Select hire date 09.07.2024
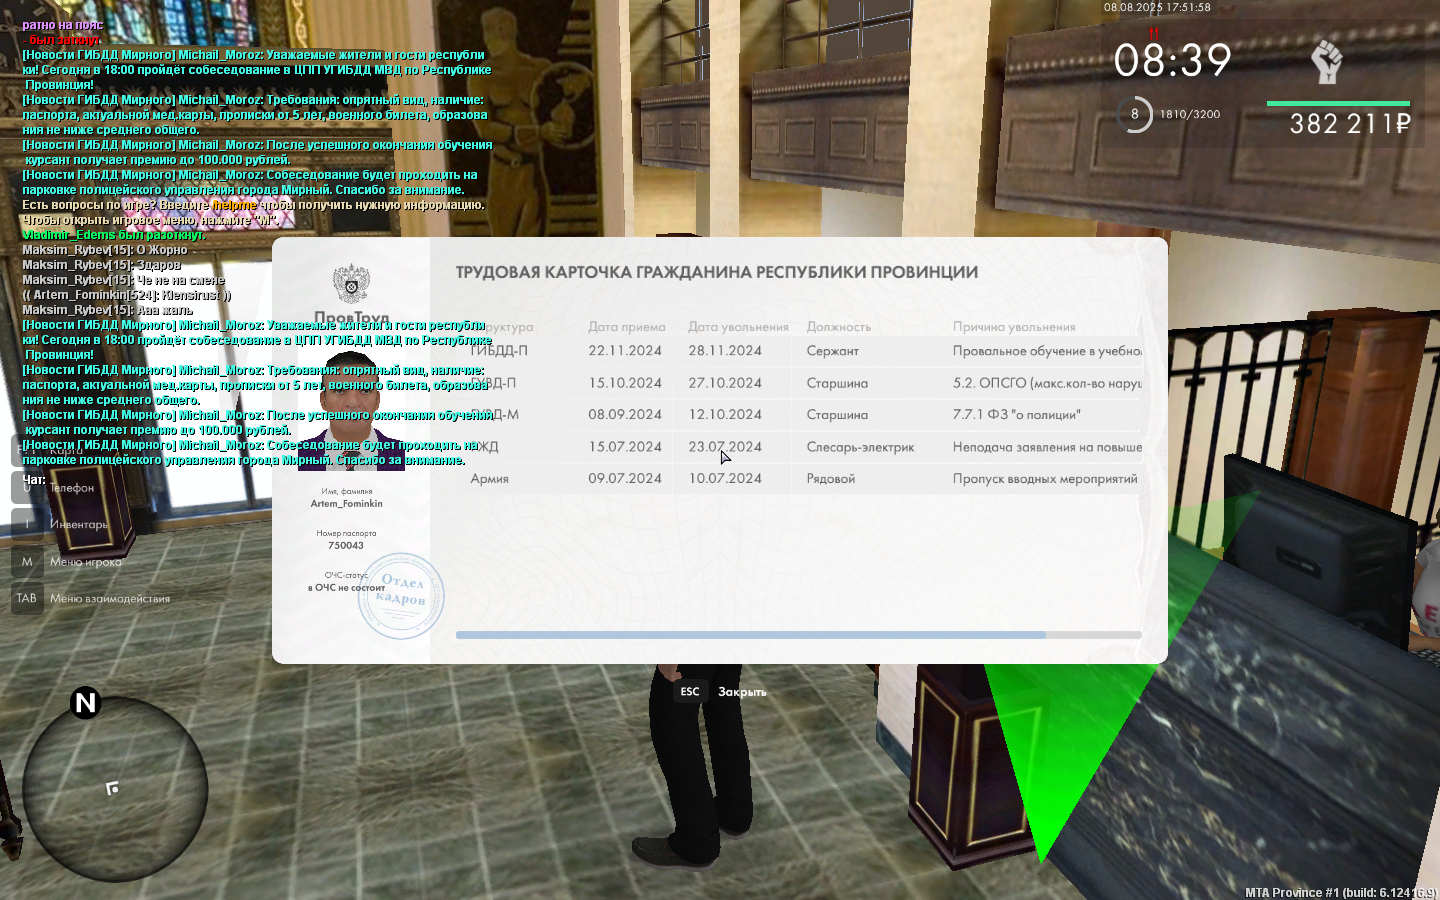Image resolution: width=1440 pixels, height=900 pixels. tap(625, 479)
